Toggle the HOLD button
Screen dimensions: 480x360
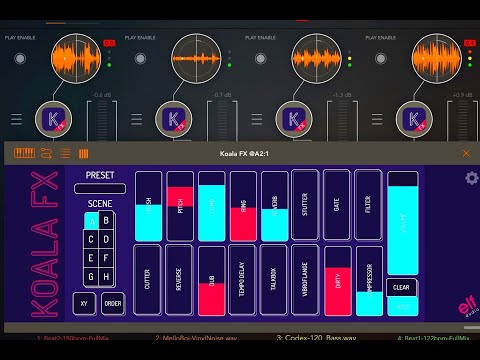[x=403, y=307]
